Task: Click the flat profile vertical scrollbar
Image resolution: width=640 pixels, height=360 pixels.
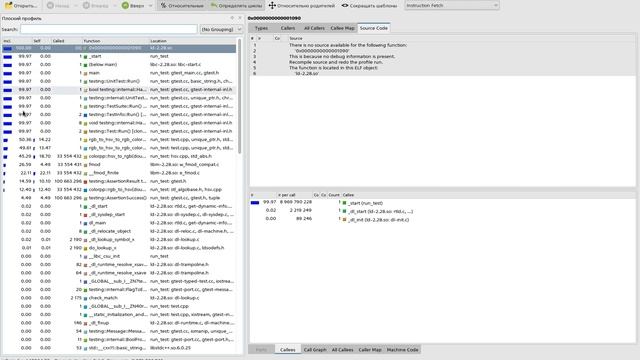Action: tap(240, 96)
